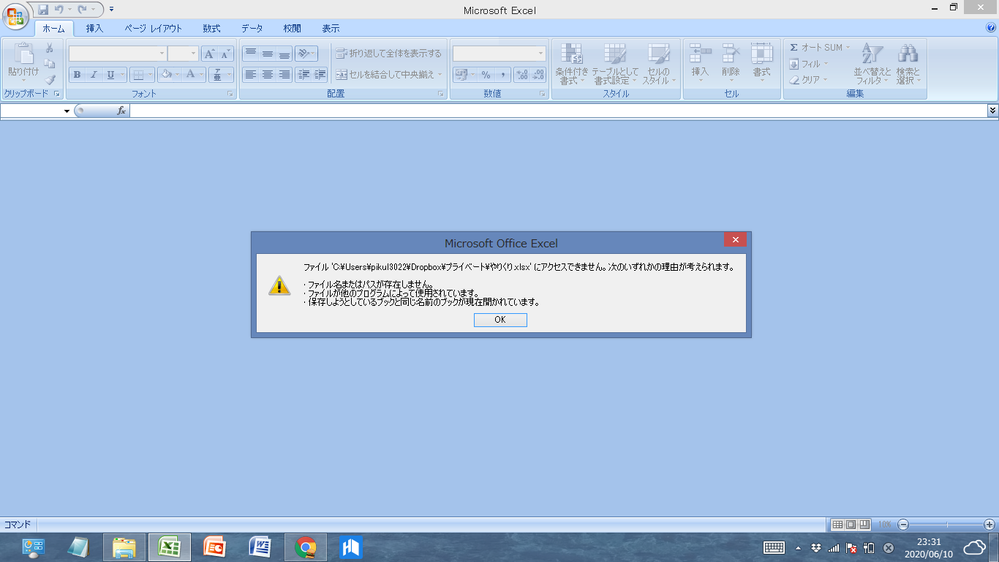Image resolution: width=999 pixels, height=562 pixels.
Task: Click the fx insert function icon
Action: [121, 111]
